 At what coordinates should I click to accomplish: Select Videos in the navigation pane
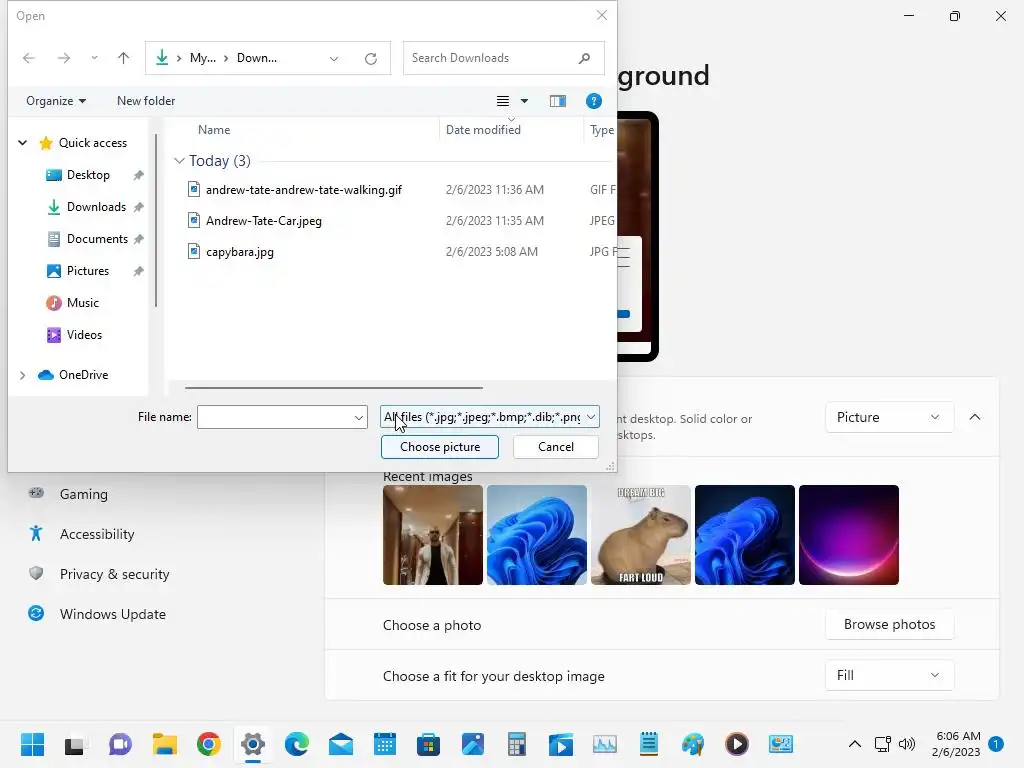[x=84, y=335]
